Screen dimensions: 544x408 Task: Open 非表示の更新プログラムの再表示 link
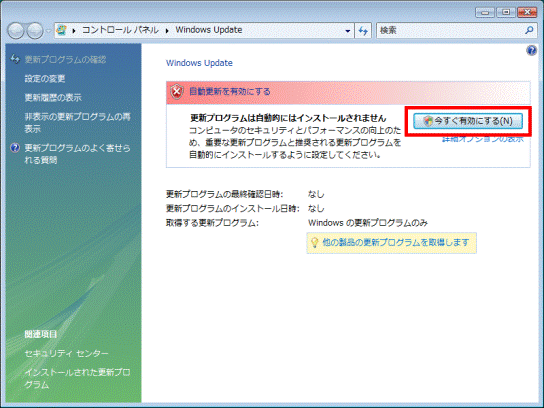[78, 122]
